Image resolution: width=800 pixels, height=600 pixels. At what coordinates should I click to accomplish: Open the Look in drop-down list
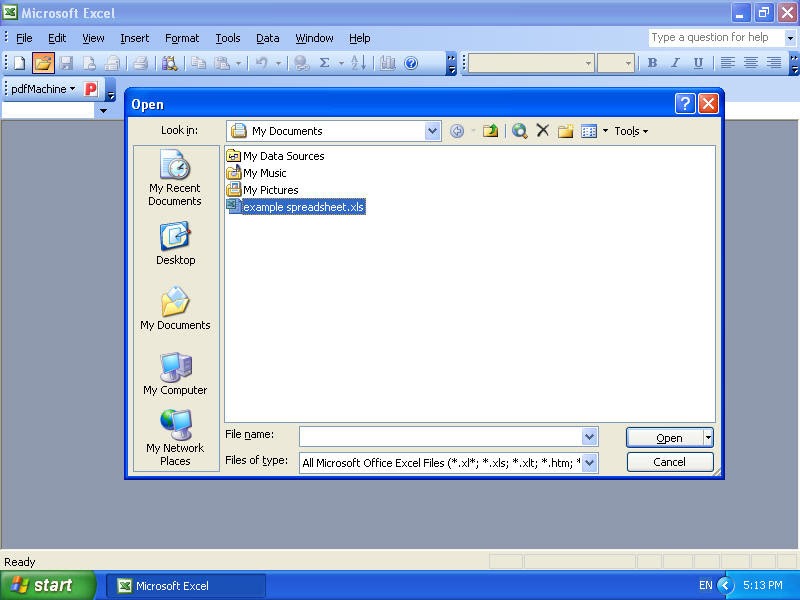(432, 130)
